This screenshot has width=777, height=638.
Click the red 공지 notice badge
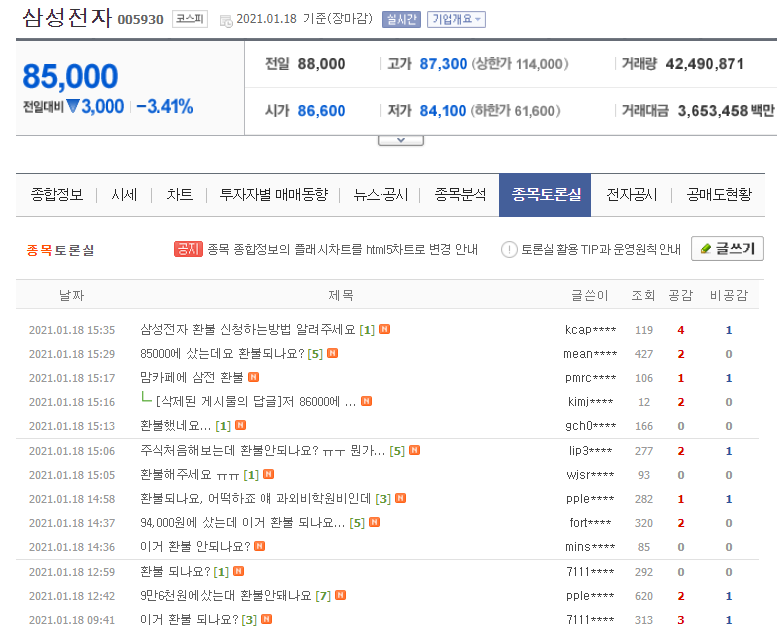point(188,249)
